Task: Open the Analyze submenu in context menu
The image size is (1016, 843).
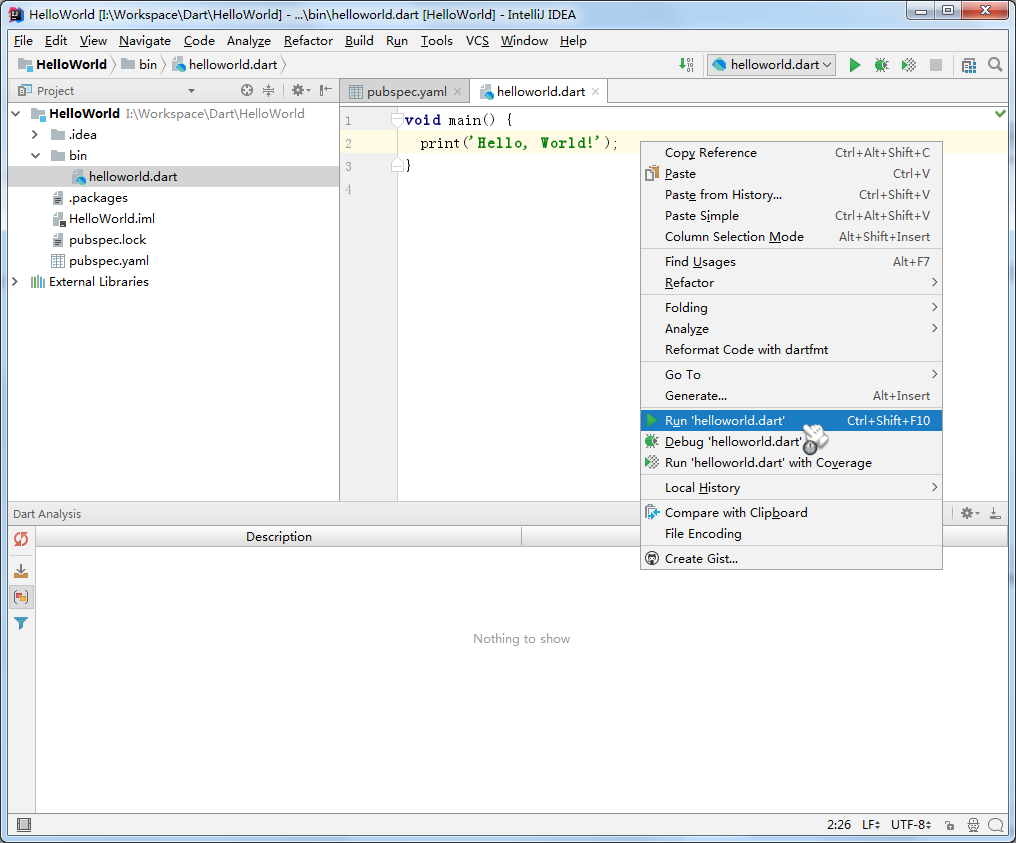Action: point(791,329)
